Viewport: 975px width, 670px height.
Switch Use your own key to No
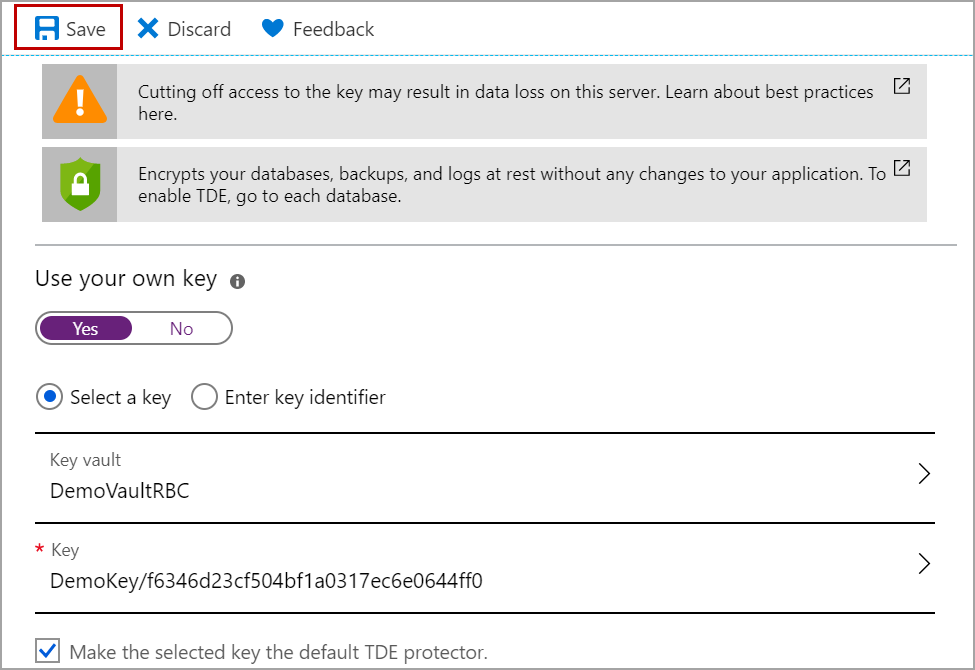(x=181, y=329)
